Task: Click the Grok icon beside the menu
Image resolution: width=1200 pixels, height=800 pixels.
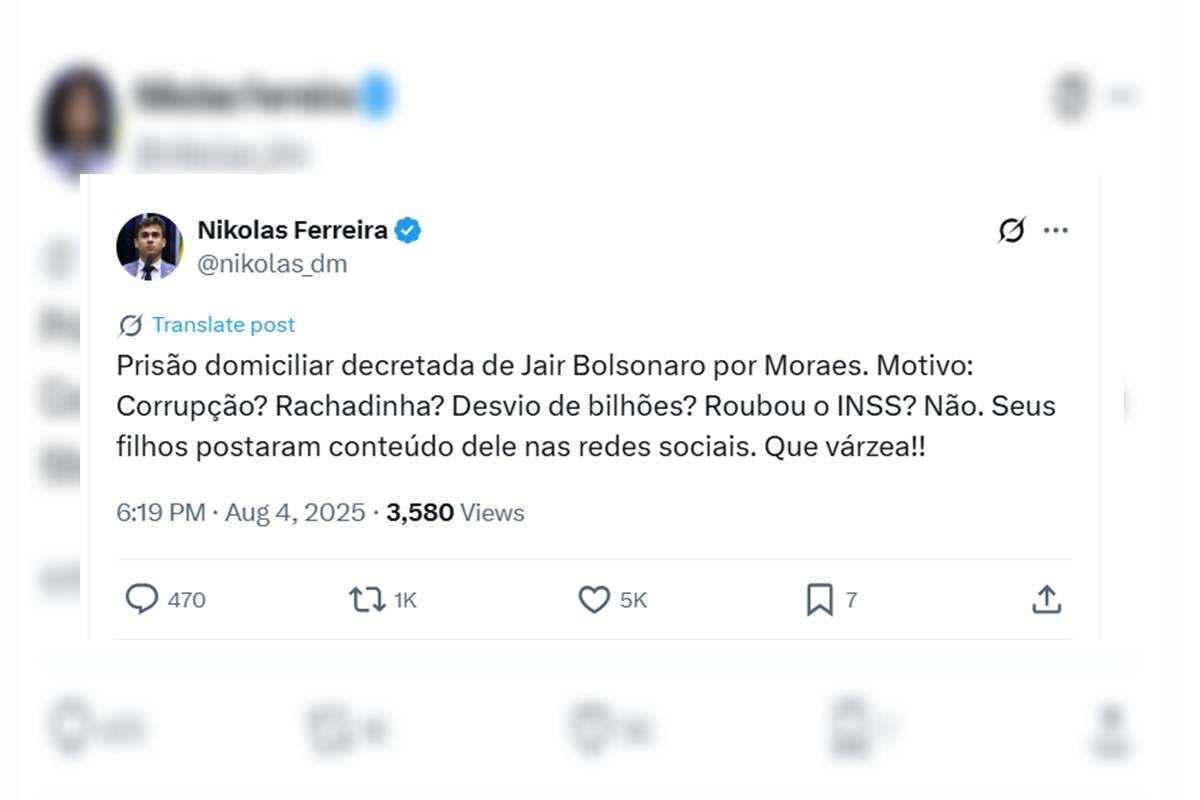Action: (x=1011, y=231)
